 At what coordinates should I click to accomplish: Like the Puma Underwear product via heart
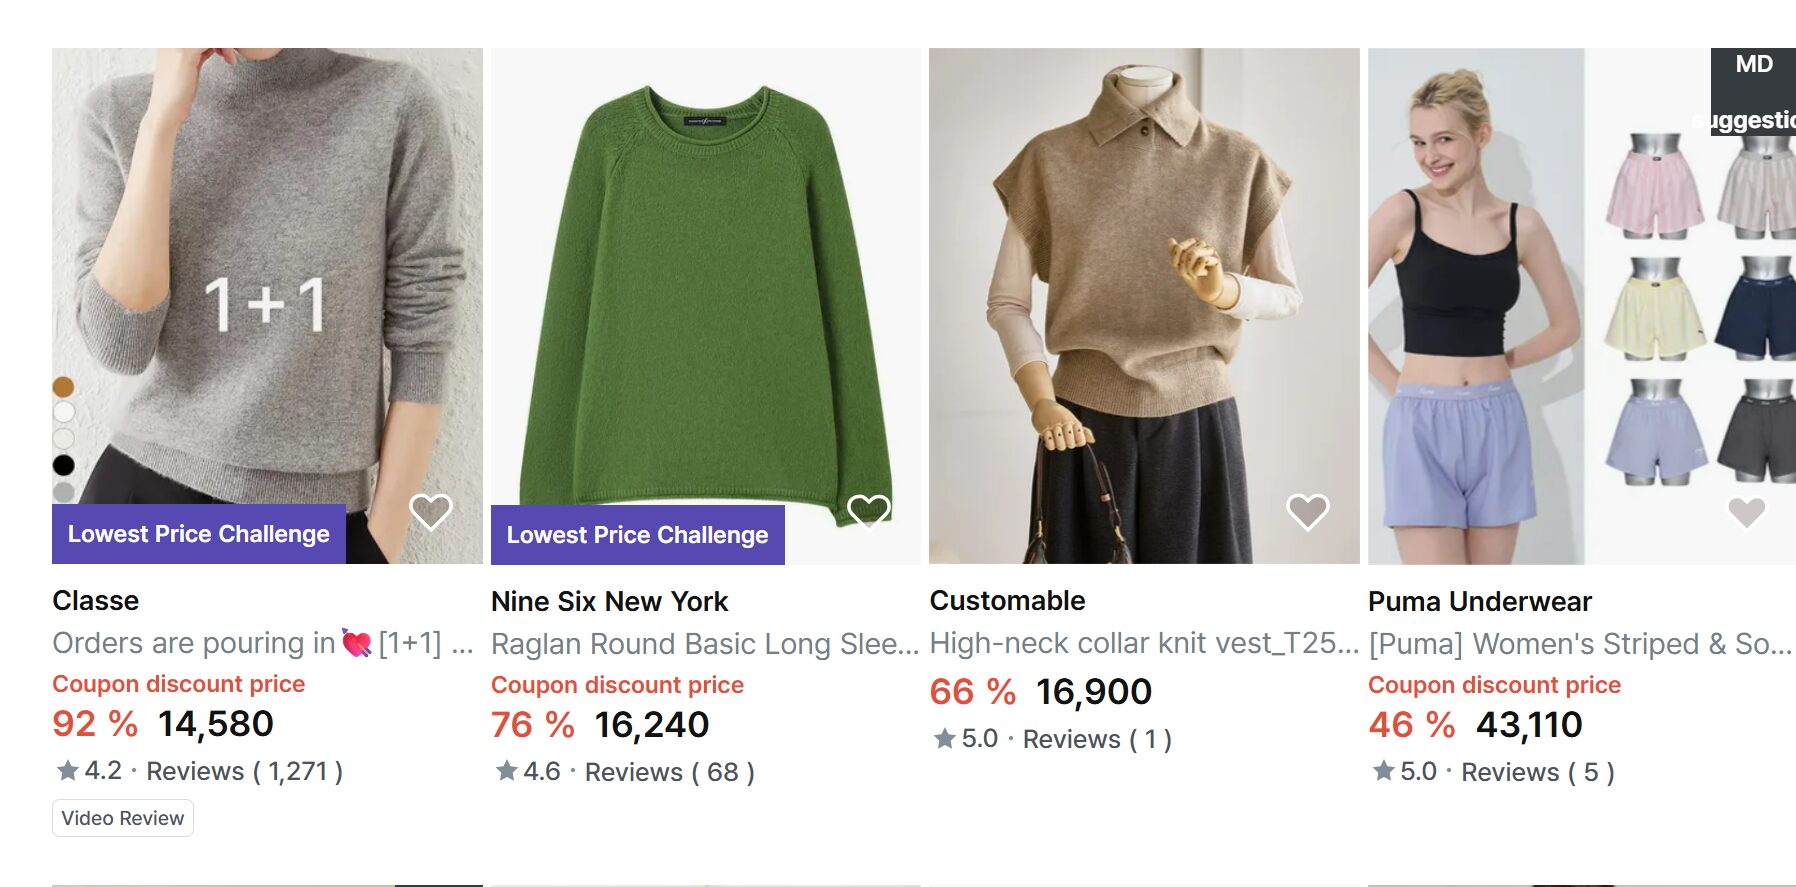click(x=1746, y=512)
